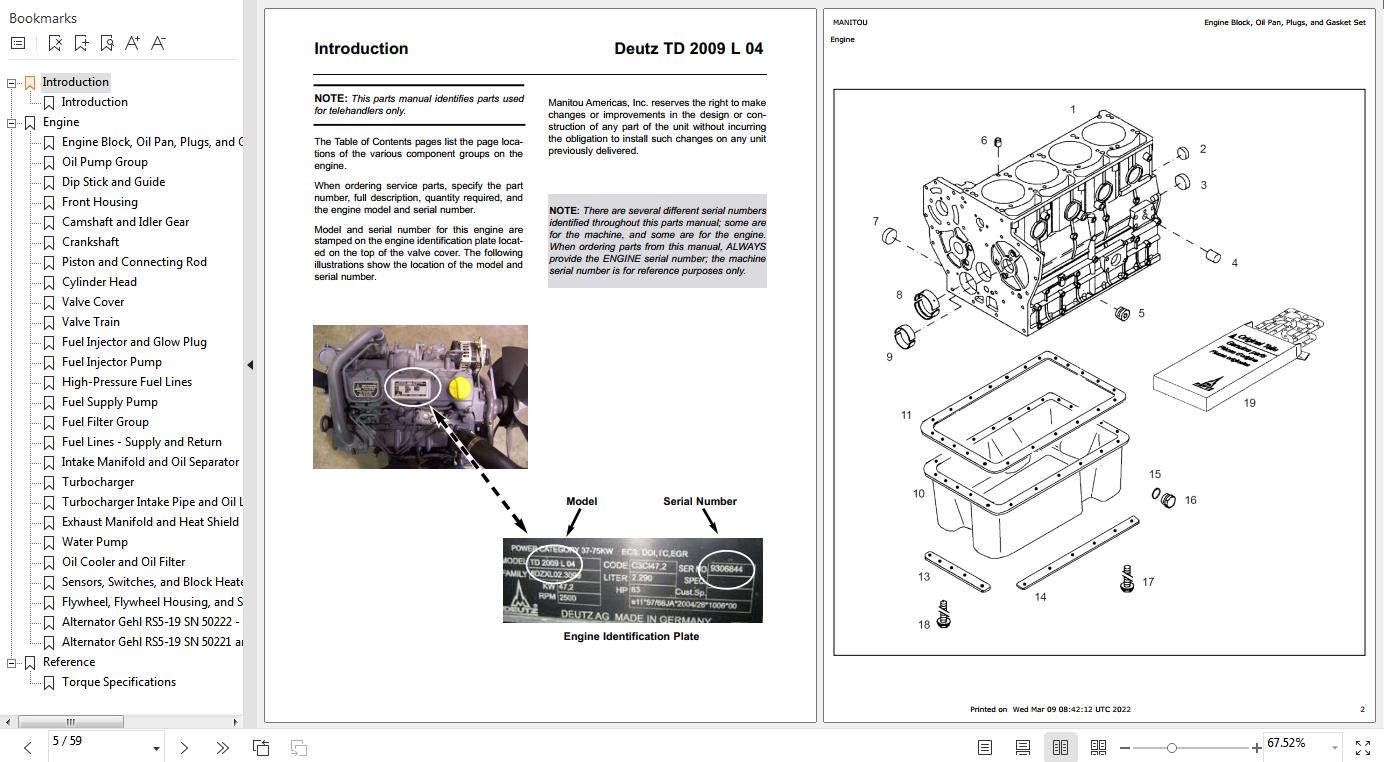Collapse the Engine bookmark group
This screenshot has height=762, width=1384.
click(x=12, y=123)
